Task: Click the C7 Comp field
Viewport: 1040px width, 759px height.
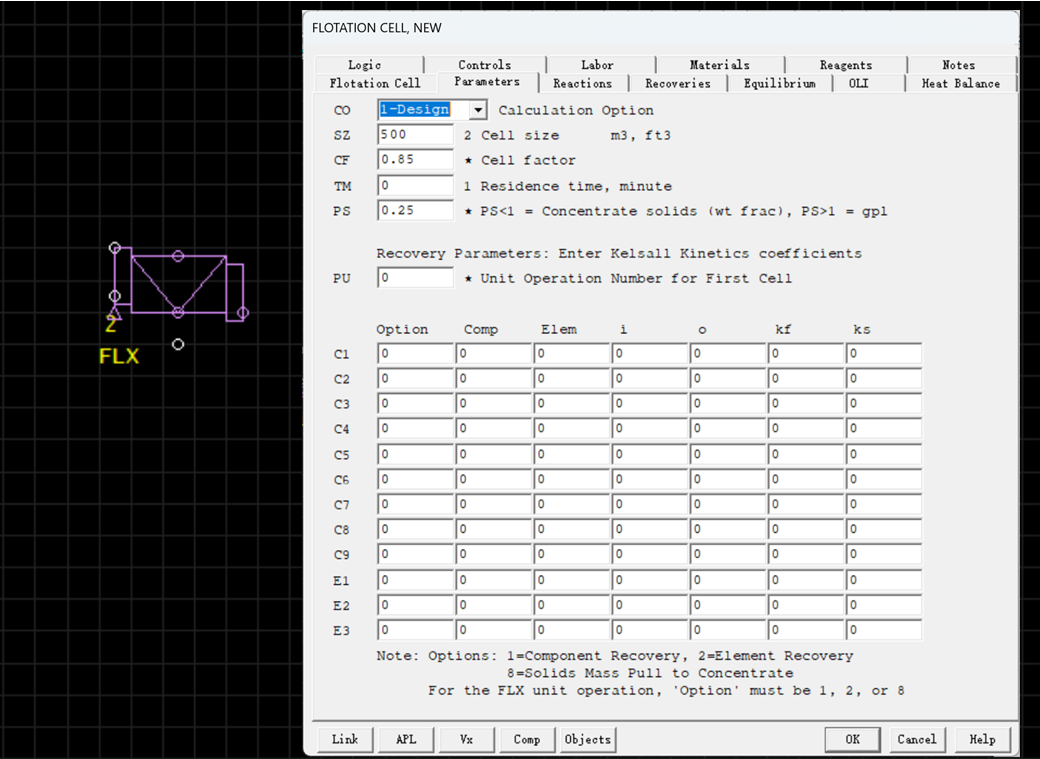Action: (x=493, y=504)
